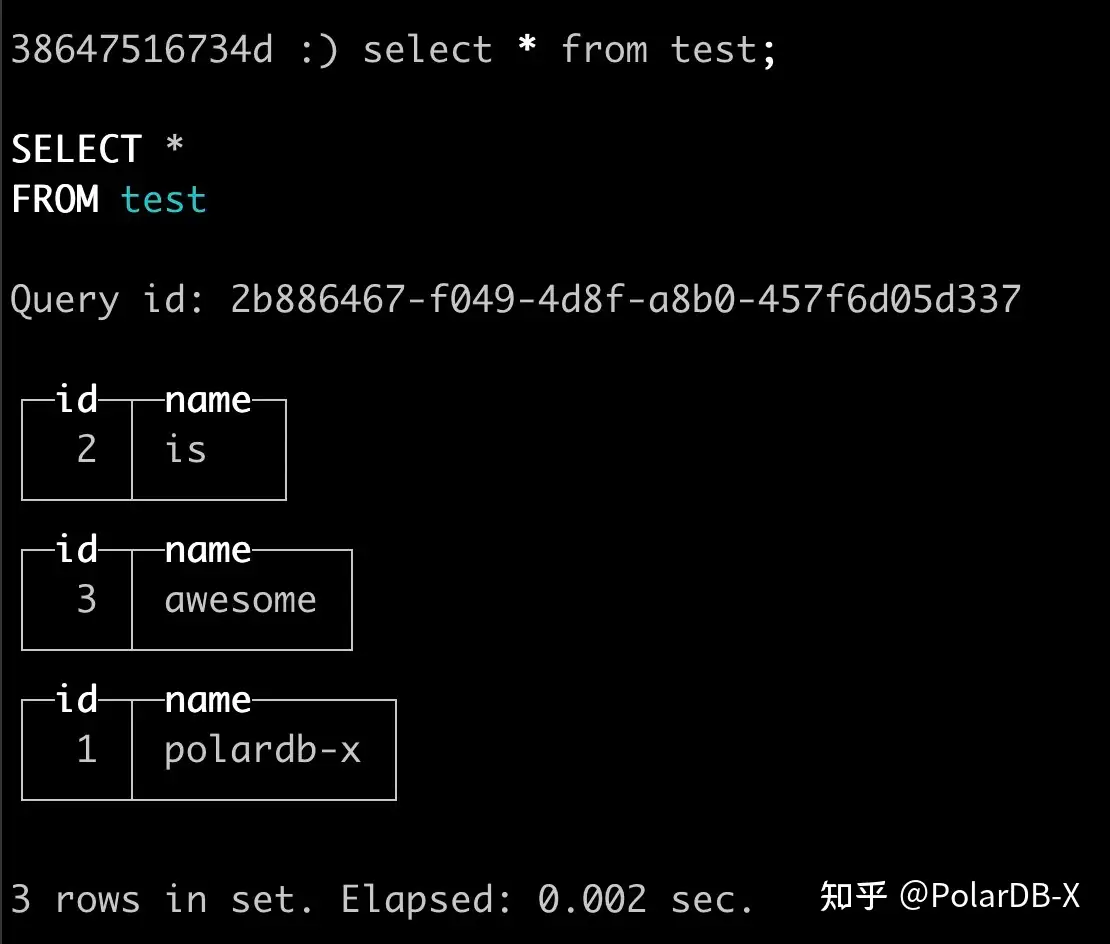Click the id header above value 2

77,400
